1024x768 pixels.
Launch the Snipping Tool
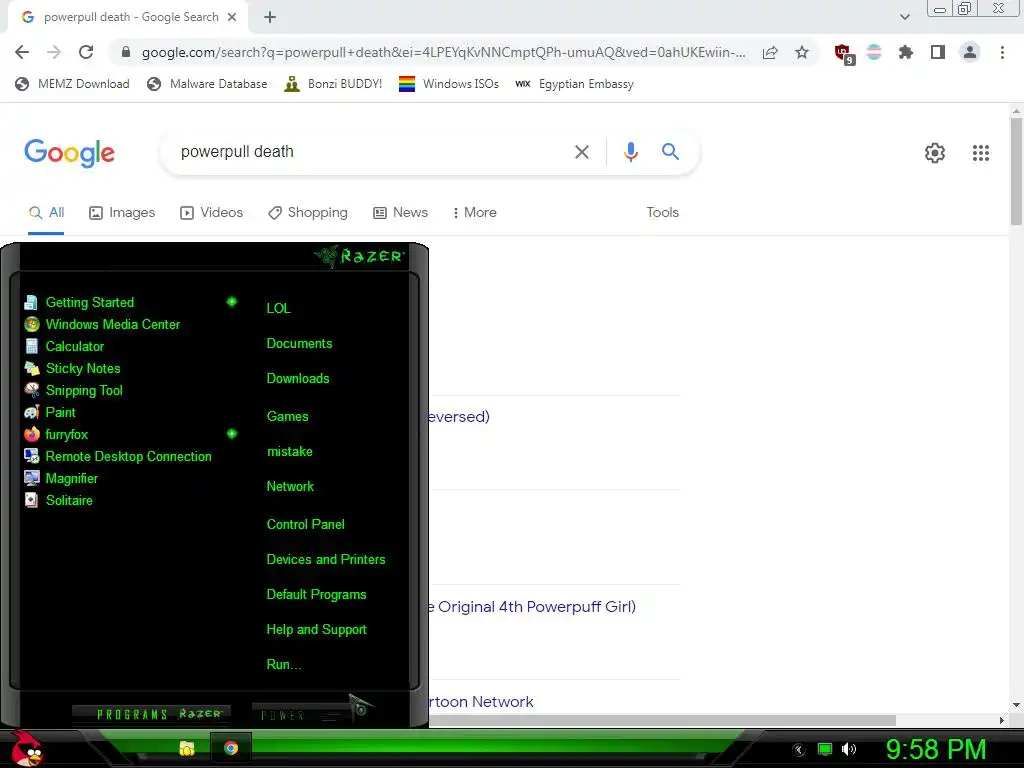tap(73, 391)
